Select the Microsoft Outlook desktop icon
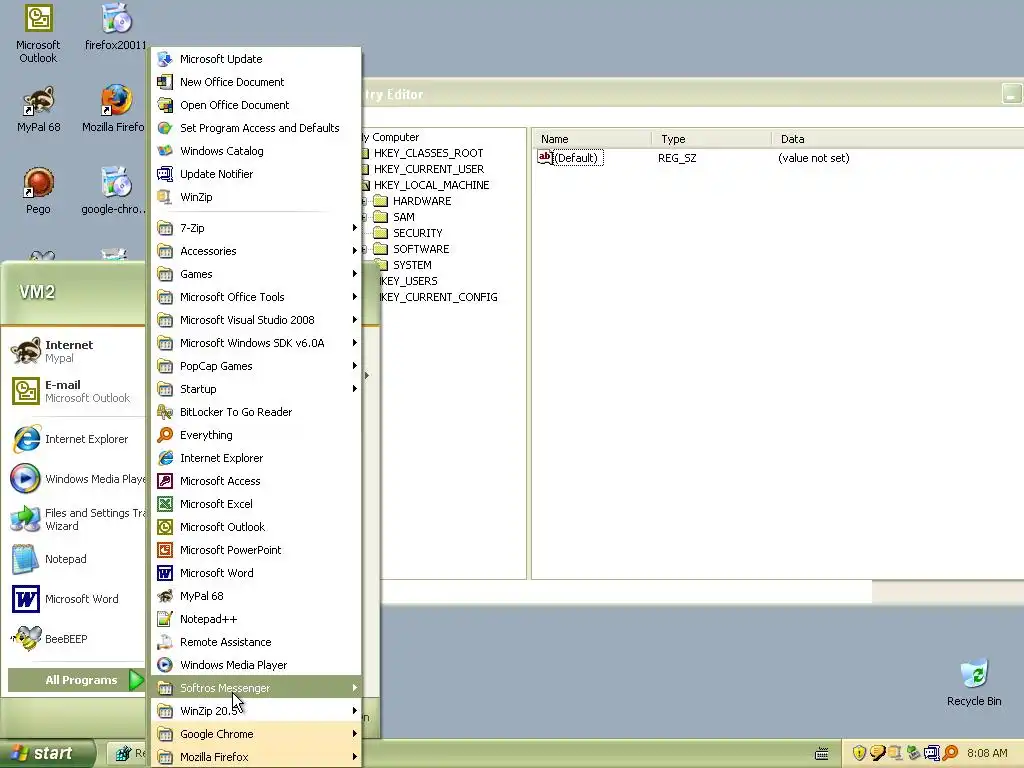The image size is (1024, 768). pos(38,34)
